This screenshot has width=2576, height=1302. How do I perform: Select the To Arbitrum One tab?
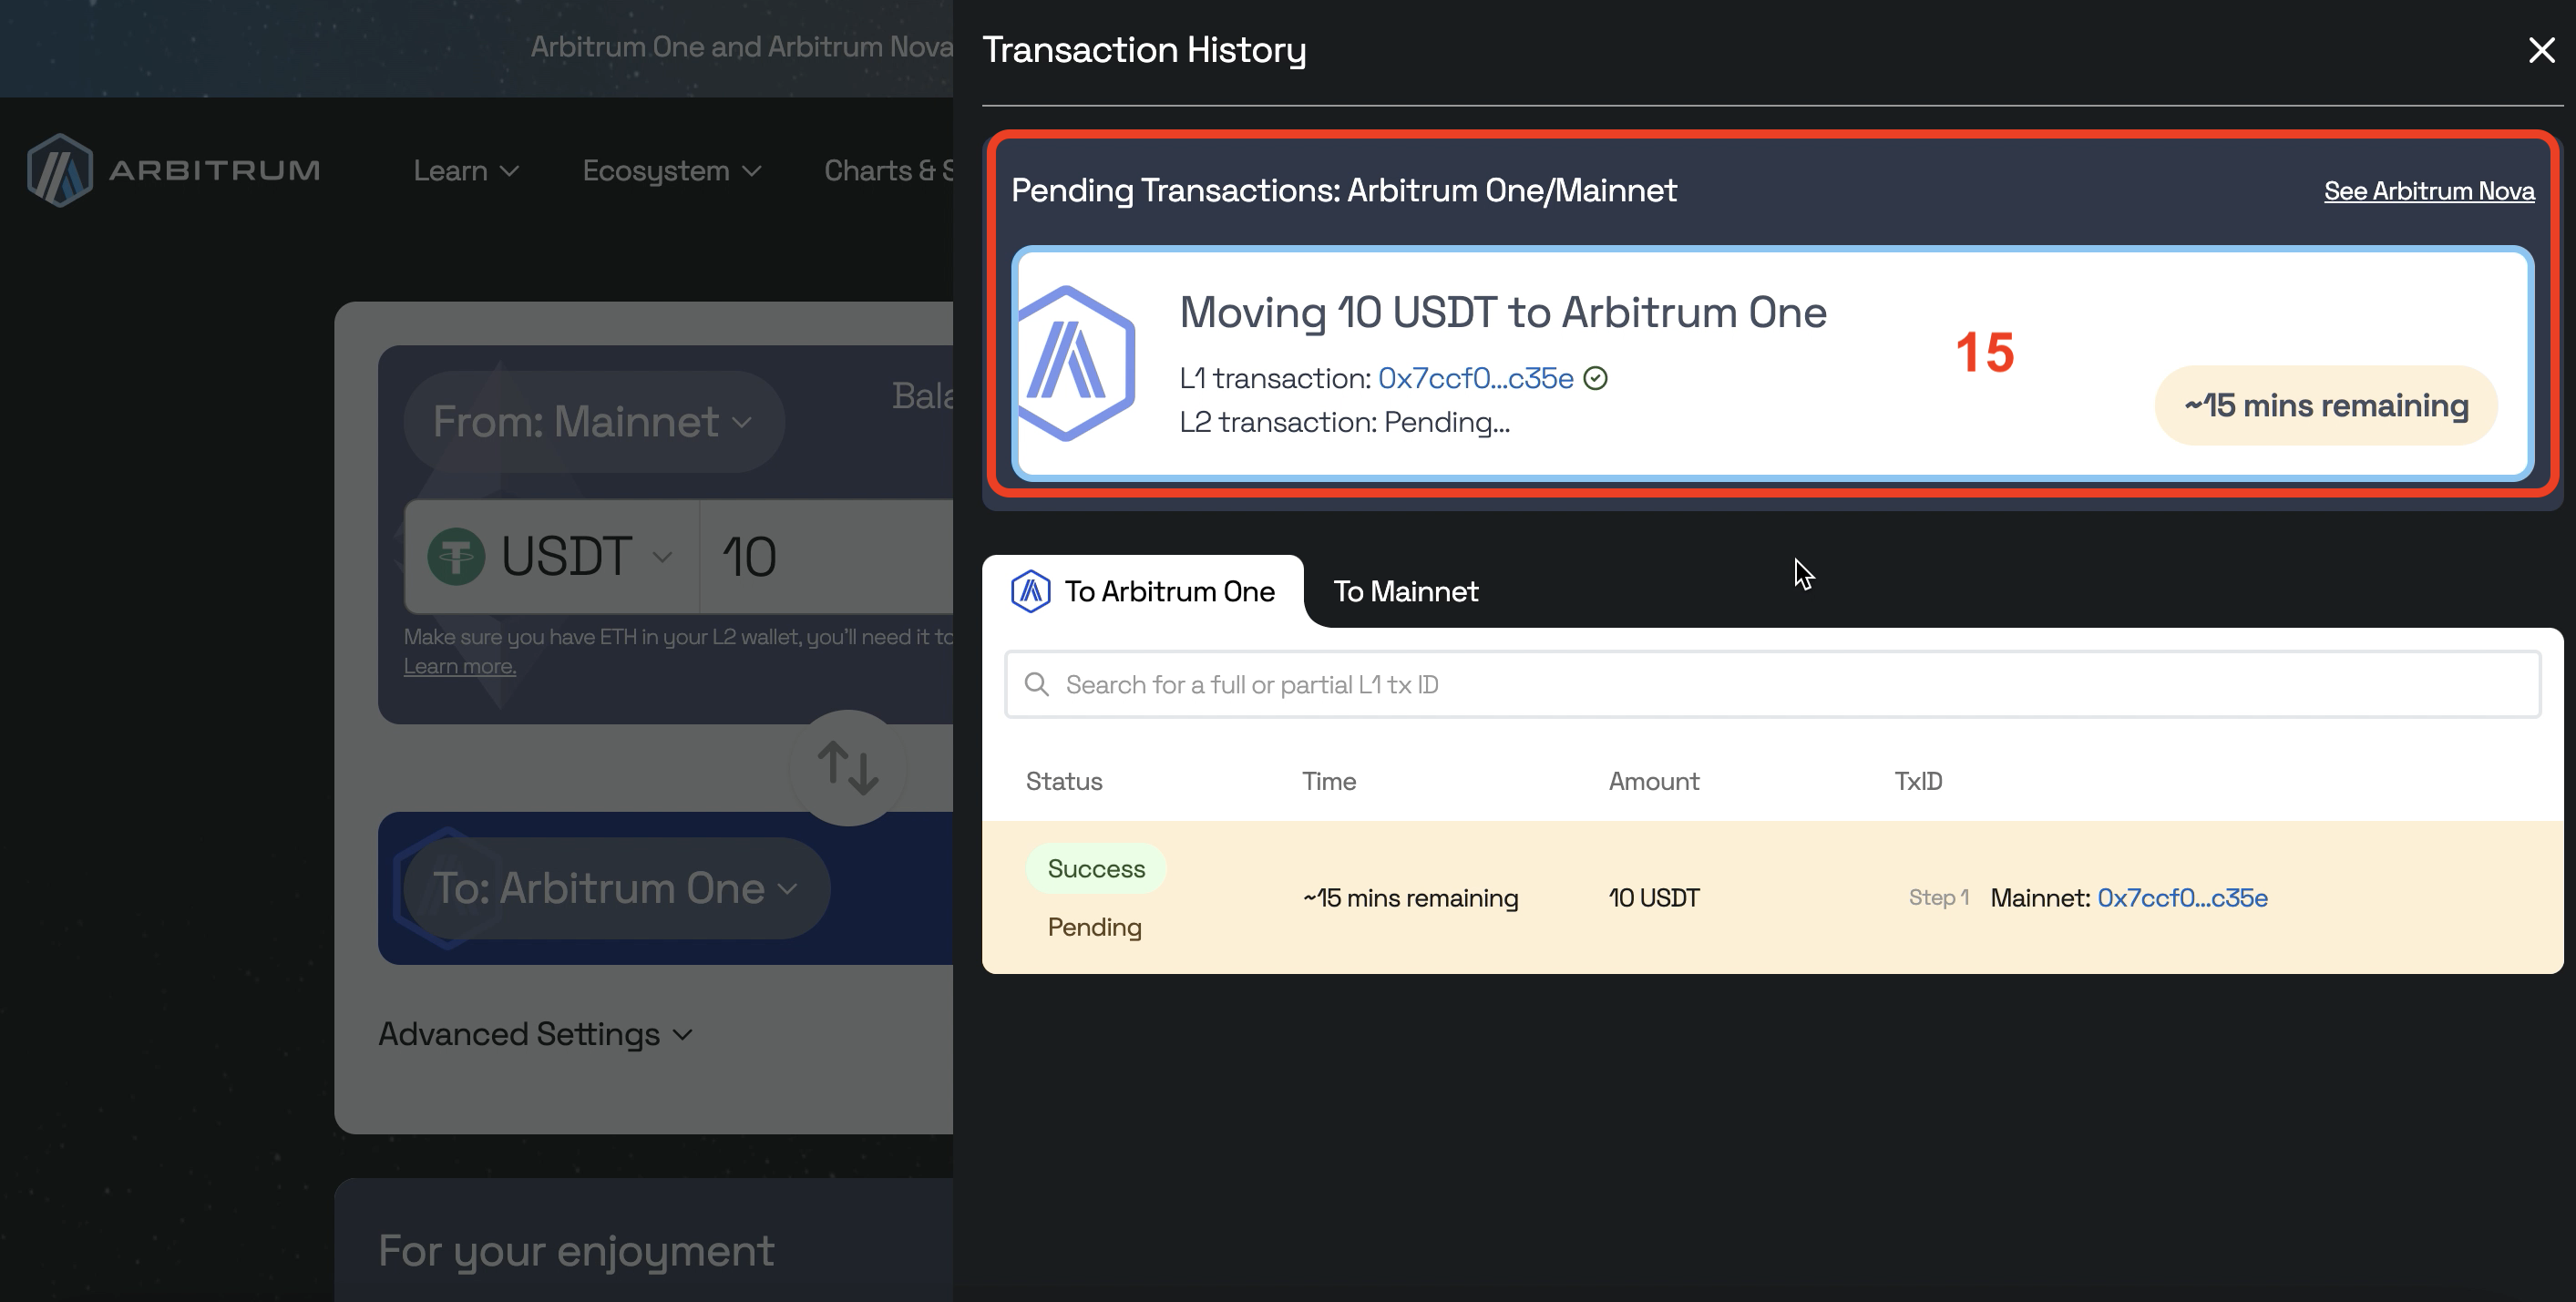coord(1168,591)
